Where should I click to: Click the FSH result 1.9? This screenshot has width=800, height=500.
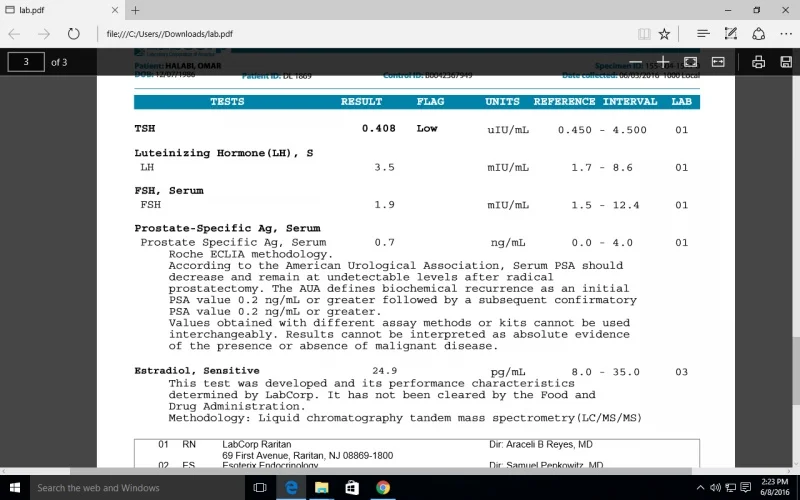(384, 205)
